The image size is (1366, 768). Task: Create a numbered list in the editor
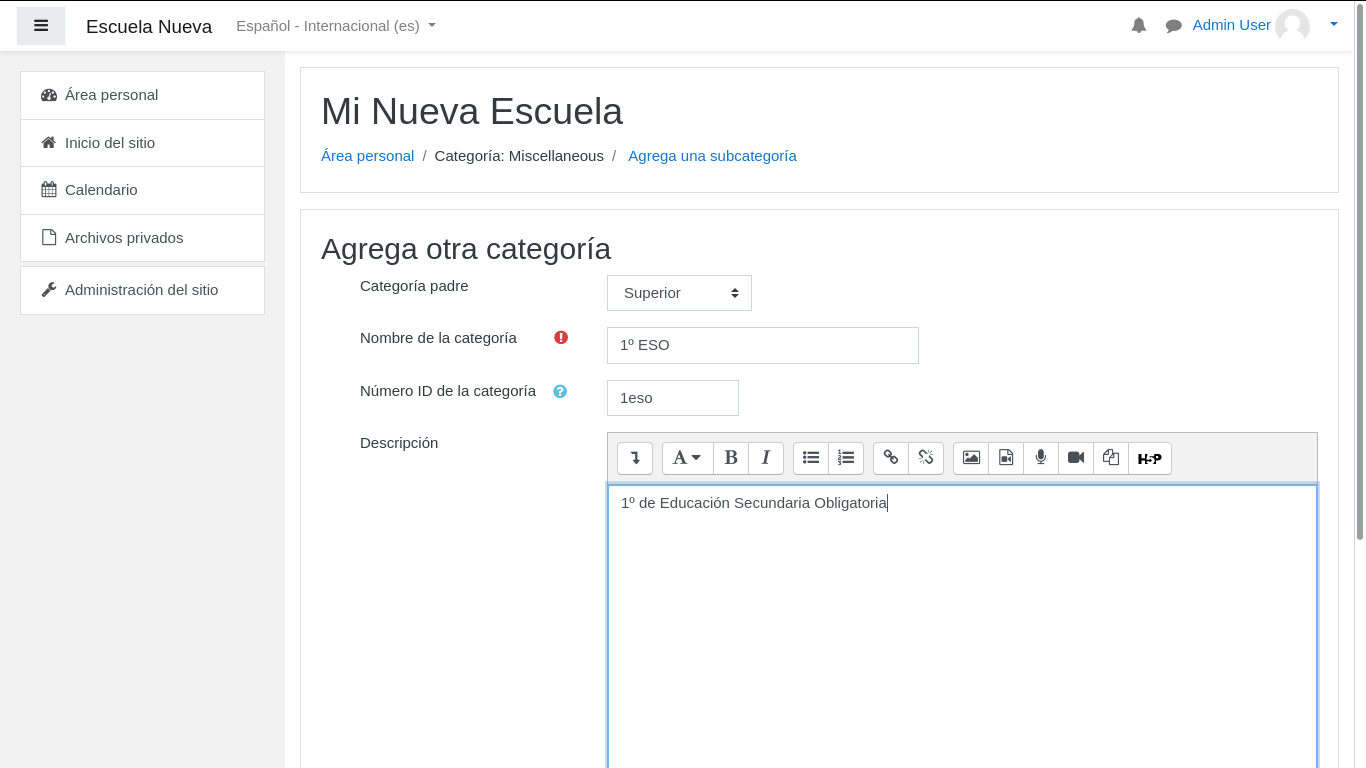point(846,458)
